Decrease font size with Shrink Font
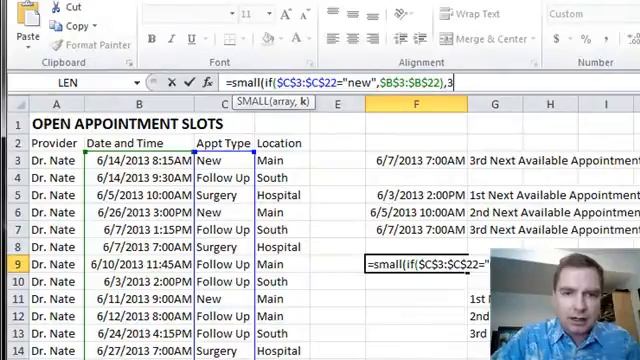The image size is (640, 360). tap(304, 15)
